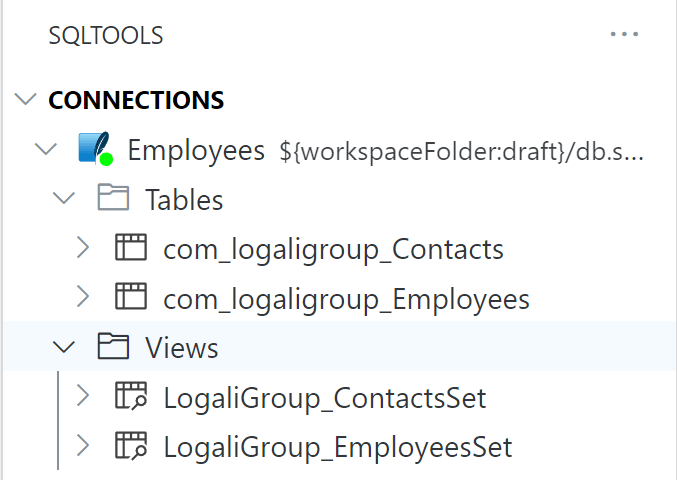The image size is (677, 480).
Task: Expand the LogaliGroup_ContactsSet view chevron
Action: [x=82, y=396]
